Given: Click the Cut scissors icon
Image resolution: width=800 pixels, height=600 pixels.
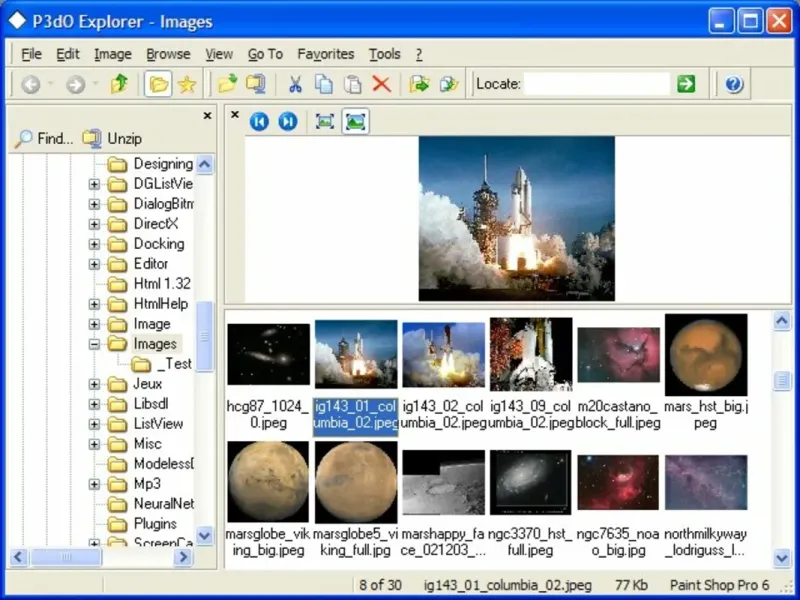Looking at the screenshot, I should pyautogui.click(x=295, y=85).
